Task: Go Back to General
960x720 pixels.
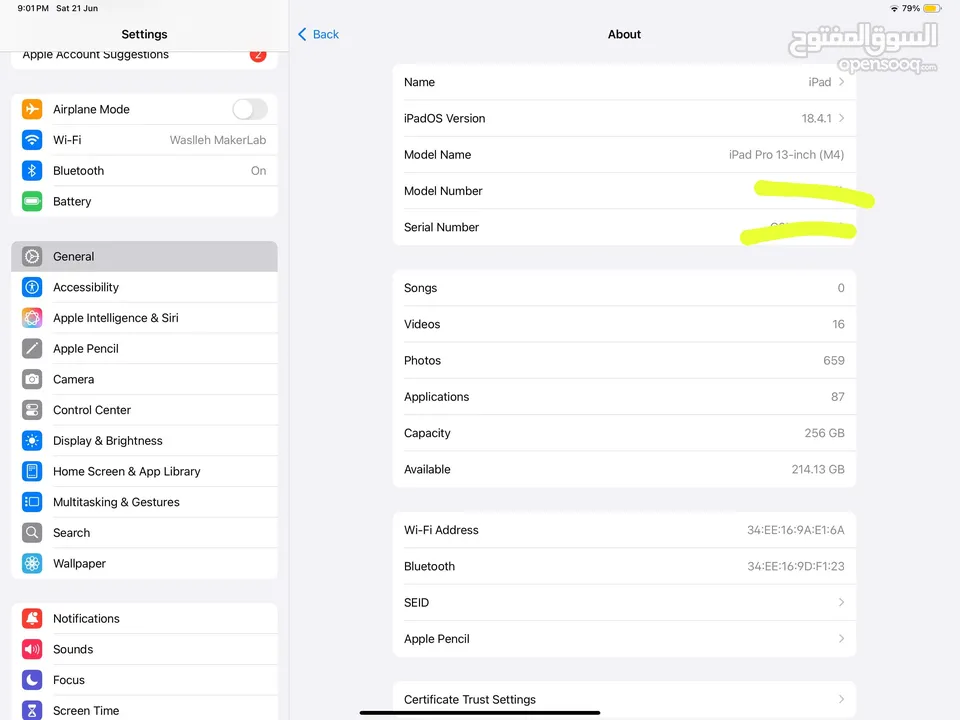Action: click(x=318, y=34)
